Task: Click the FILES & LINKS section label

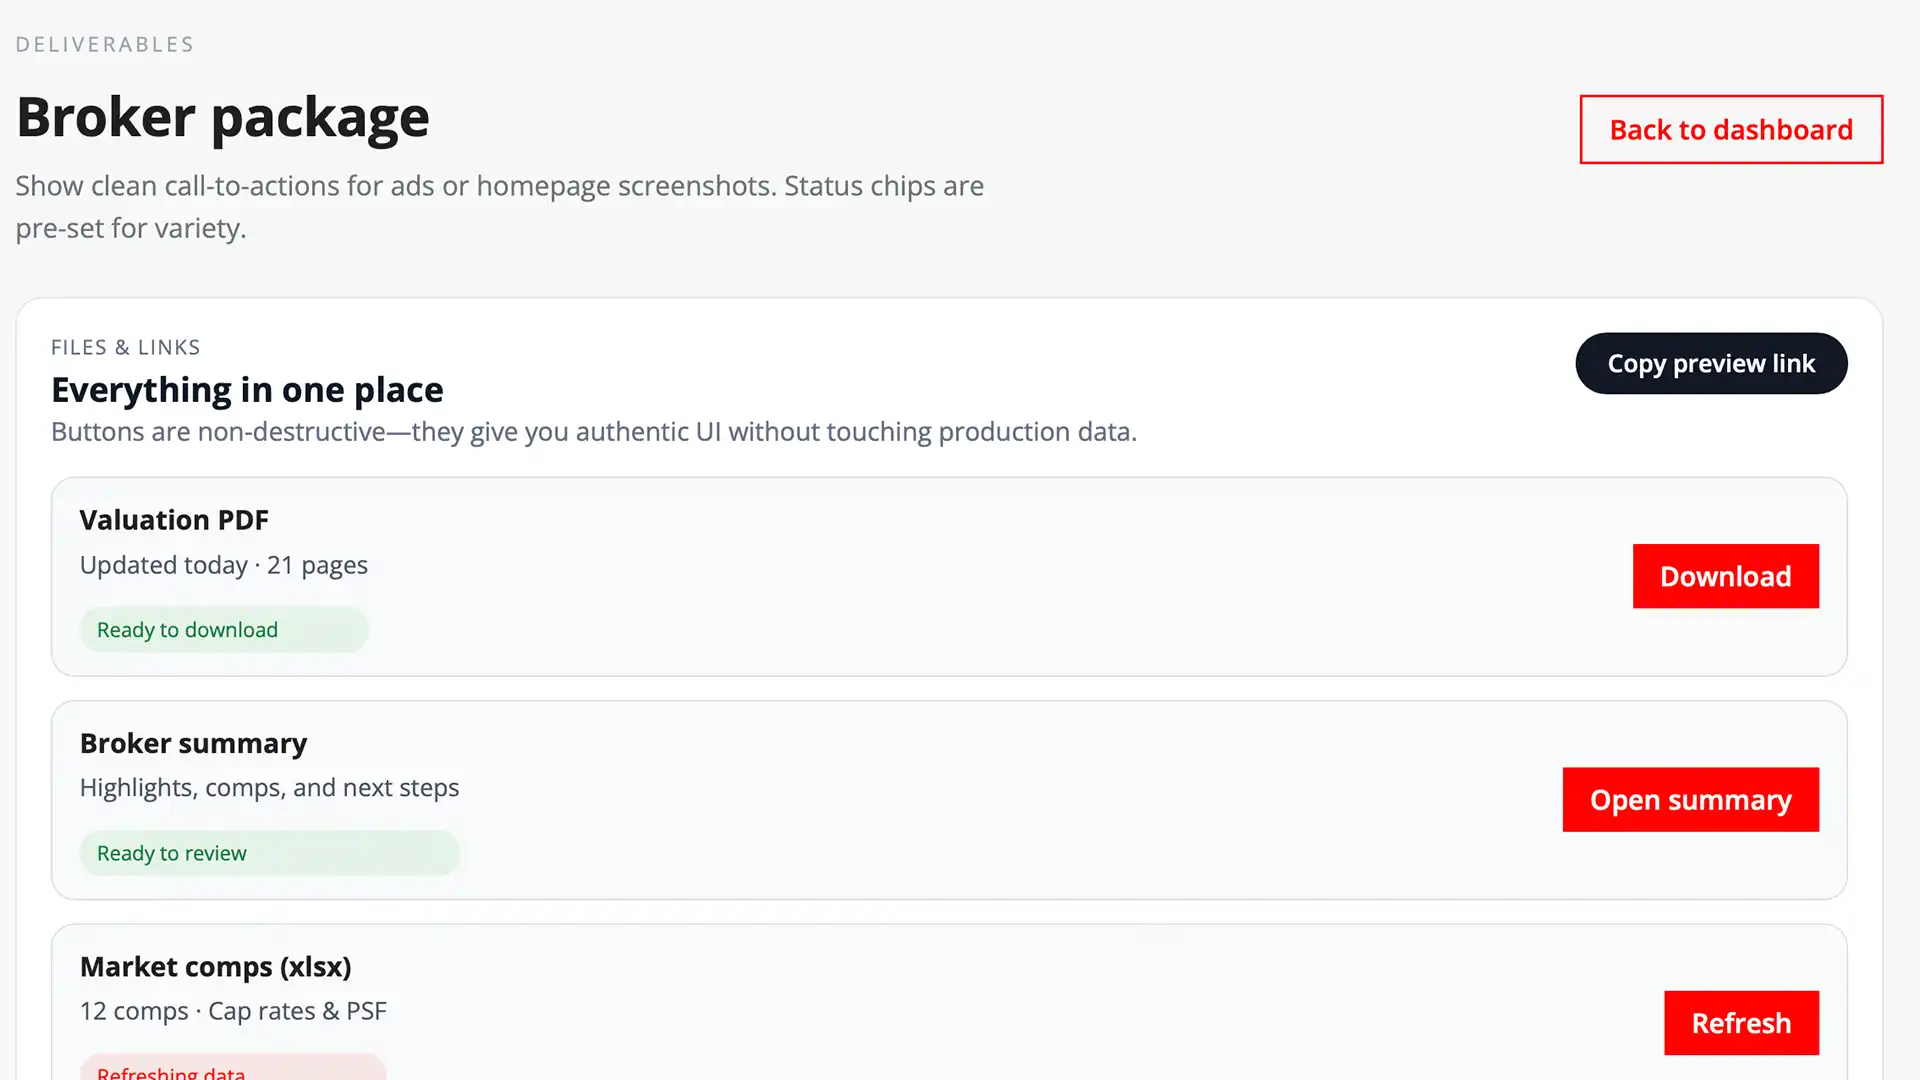Action: click(x=125, y=347)
